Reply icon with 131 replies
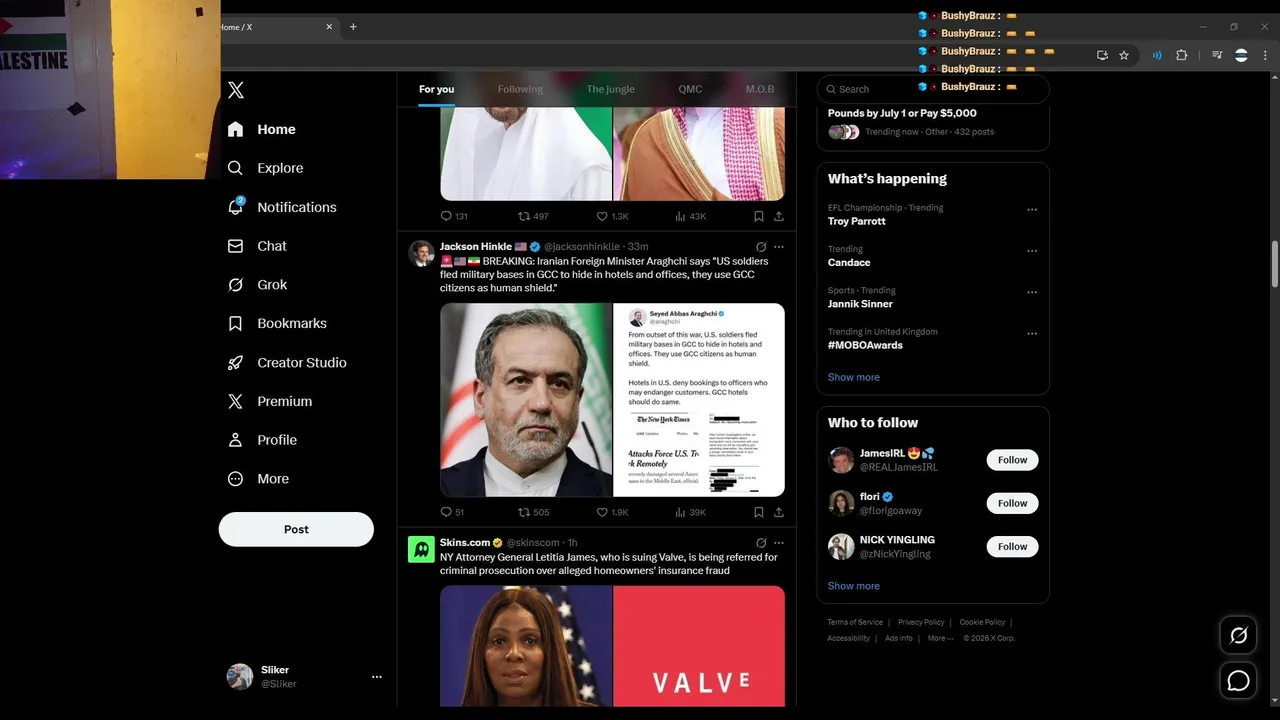 tap(446, 216)
